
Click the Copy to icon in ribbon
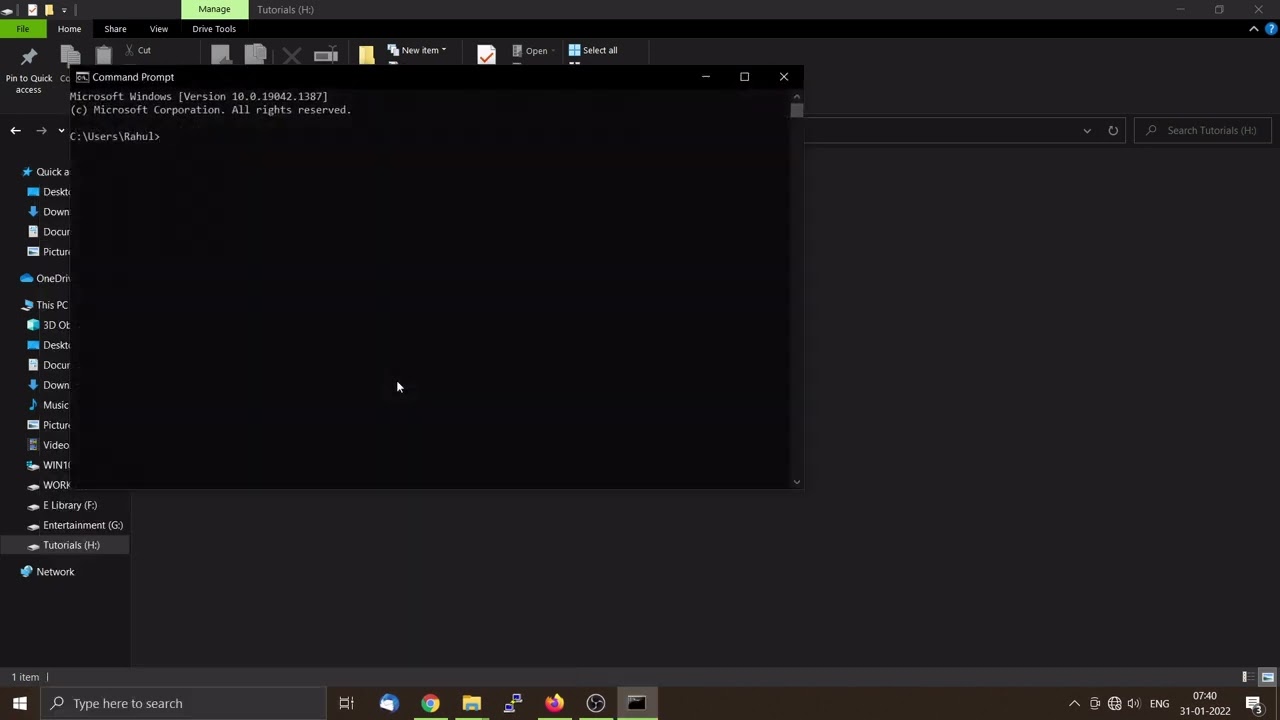[x=255, y=55]
